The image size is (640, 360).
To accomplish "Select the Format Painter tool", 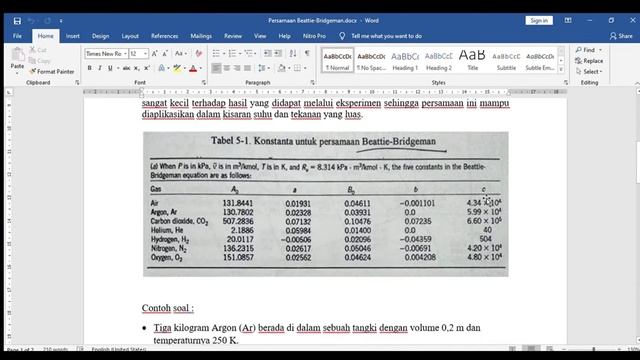I will pyautogui.click(x=52, y=71).
